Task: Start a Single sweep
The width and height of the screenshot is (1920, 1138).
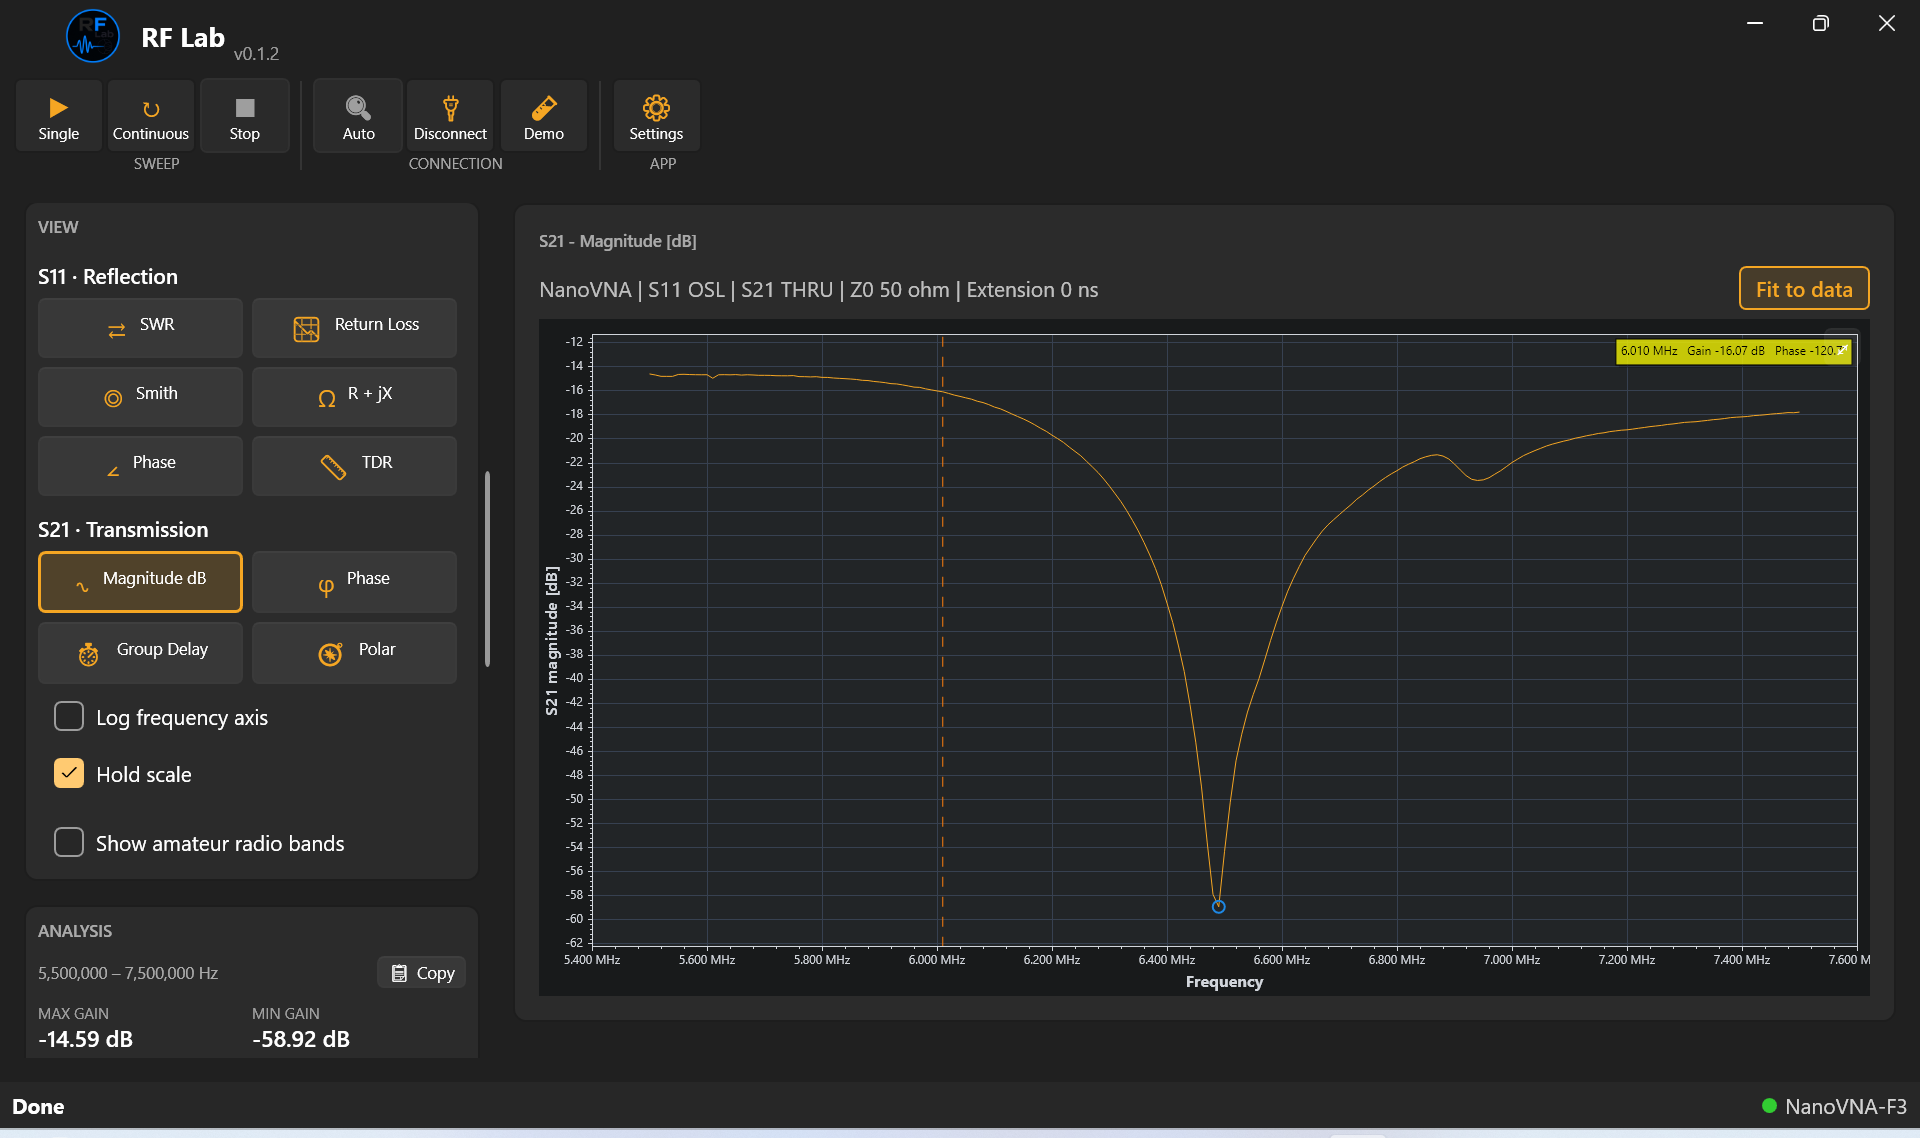Action: 59,117
